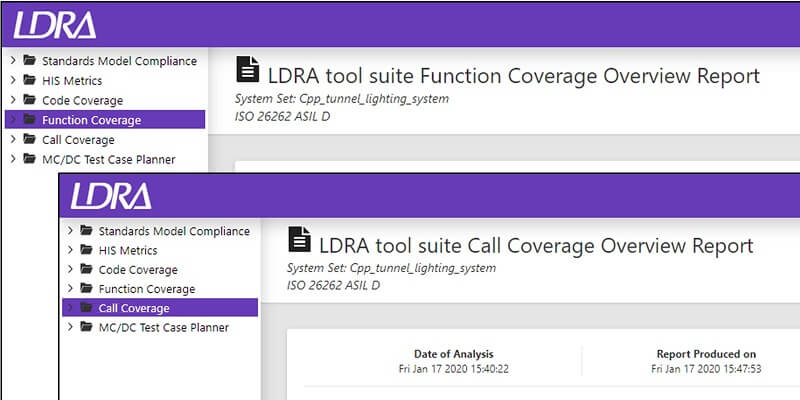Open HIS Metrics in back window tree
Viewport: 800px width, 400px height.
[72, 81]
